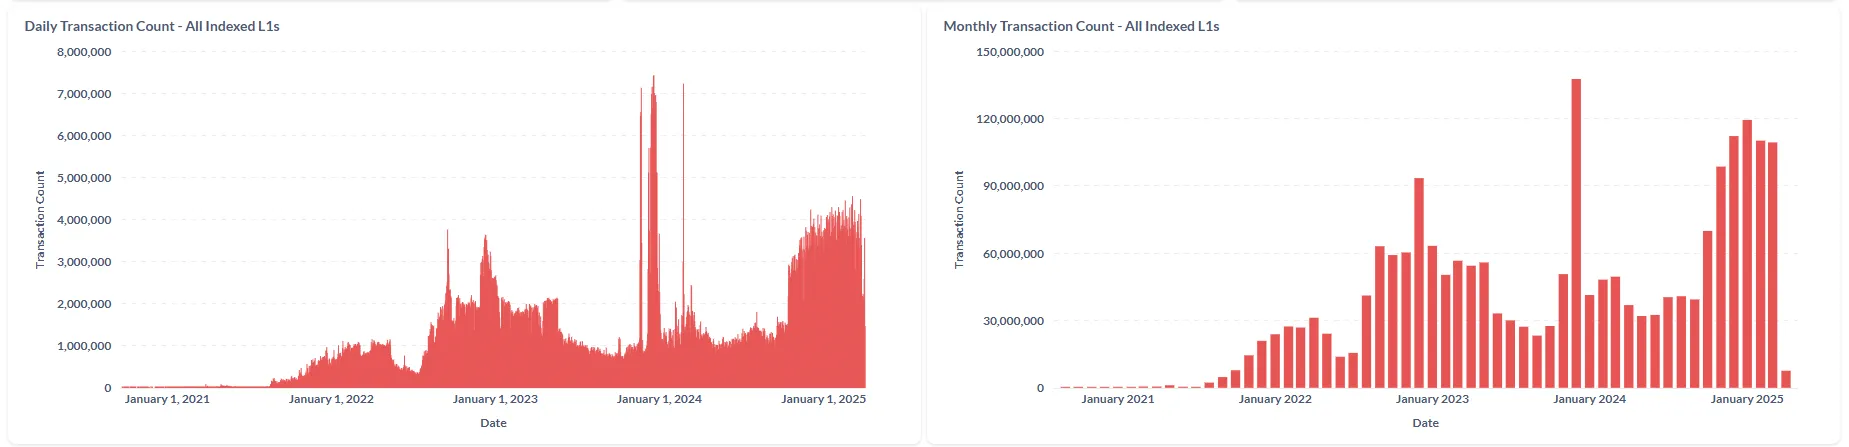
Task: Click the Date axis title under monthly chart
Action: (1425, 423)
